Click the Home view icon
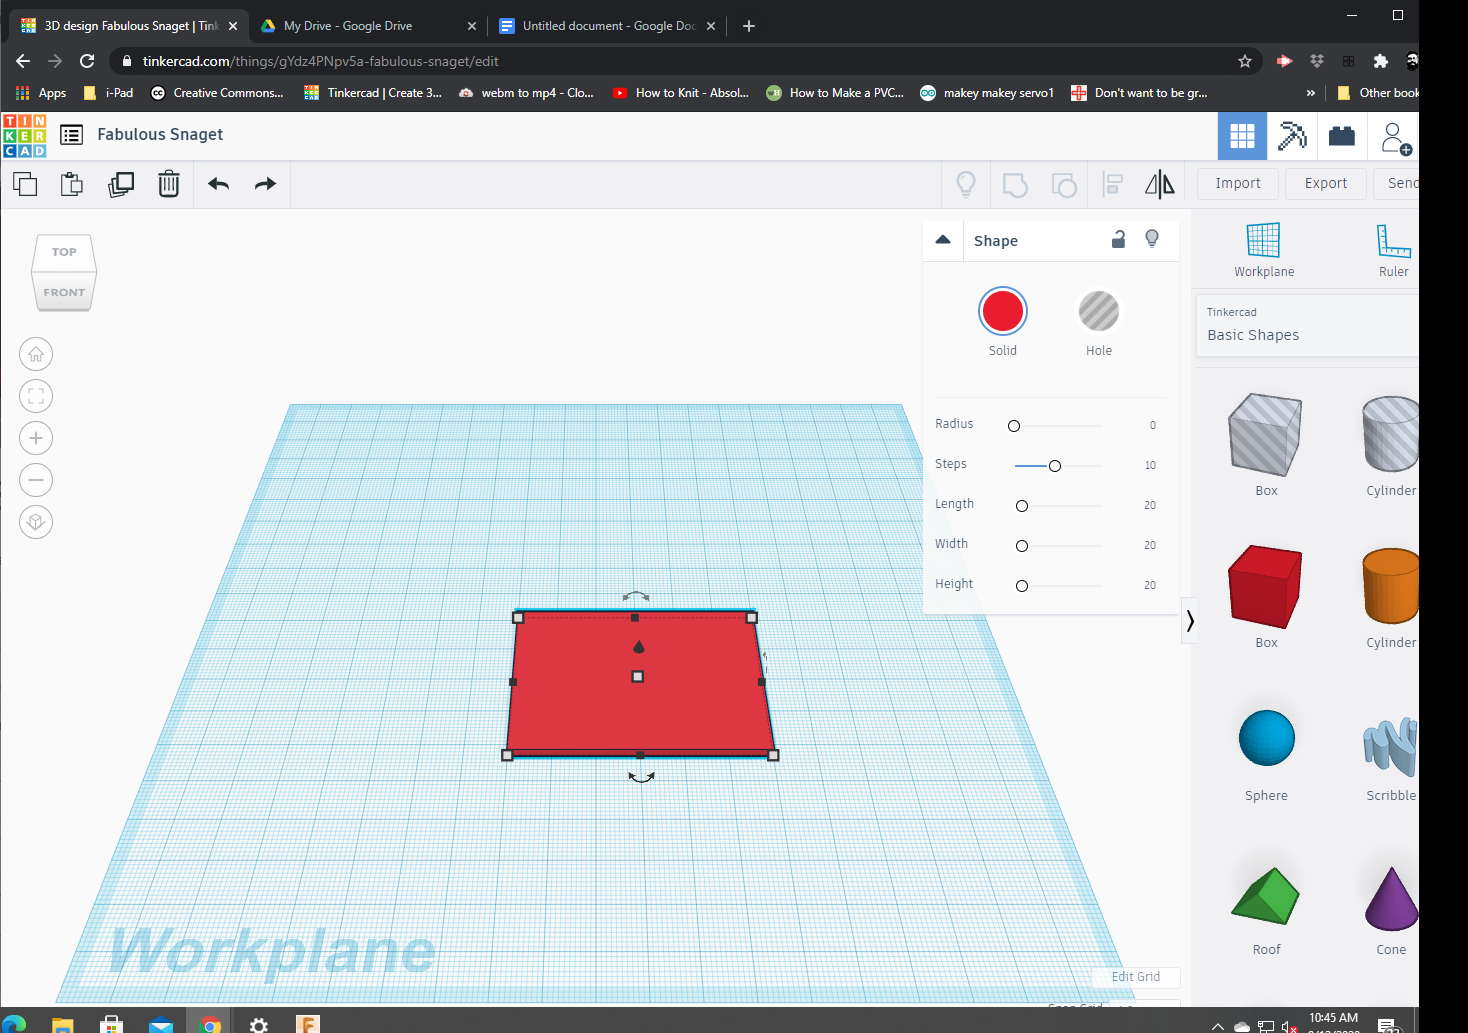The image size is (1468, 1033). pyautogui.click(x=36, y=354)
